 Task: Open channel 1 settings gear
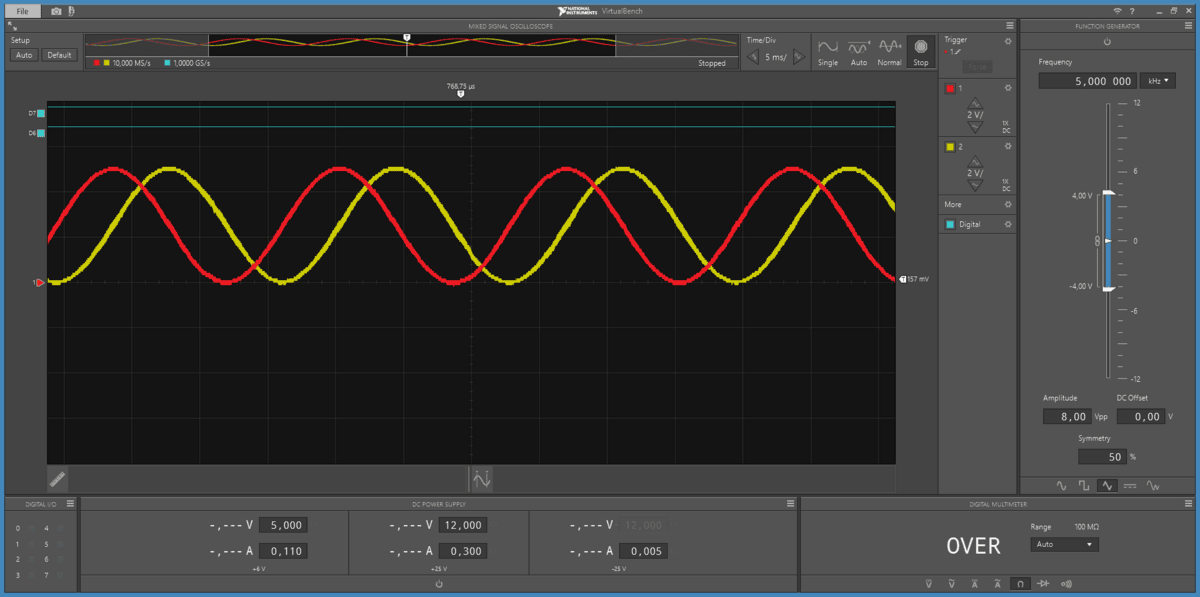tap(1008, 88)
